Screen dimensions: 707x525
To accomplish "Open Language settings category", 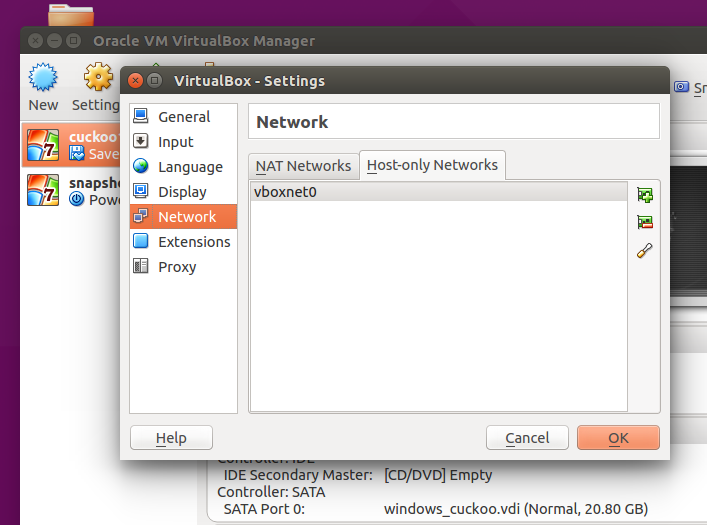I will coord(184,167).
